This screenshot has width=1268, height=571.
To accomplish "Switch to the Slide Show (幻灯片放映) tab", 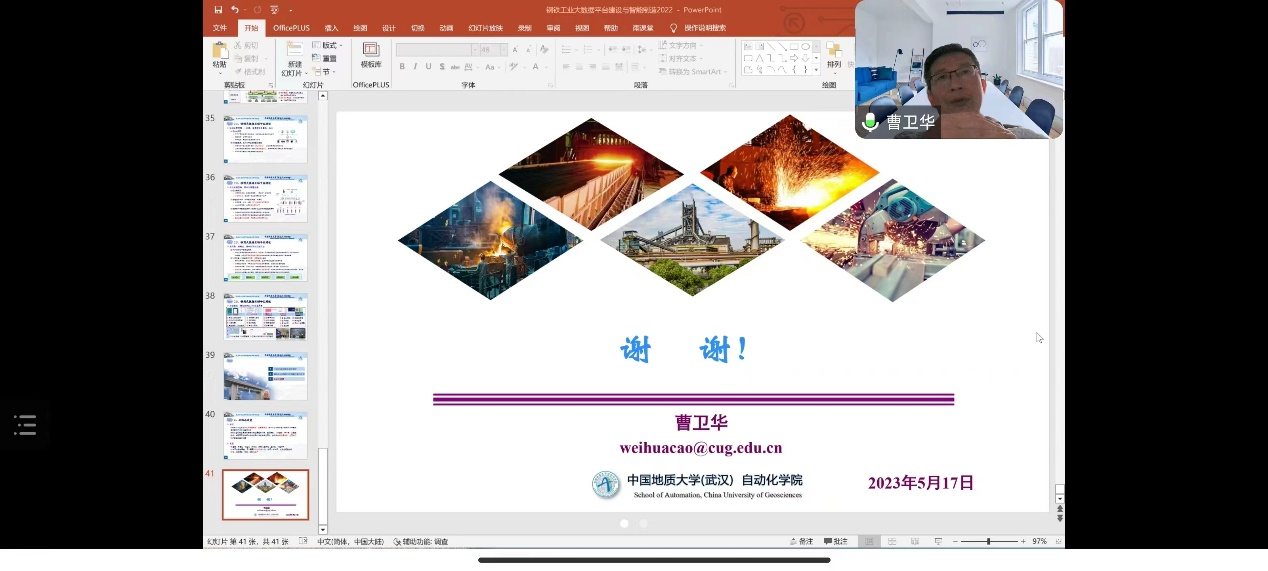I will pos(485,28).
